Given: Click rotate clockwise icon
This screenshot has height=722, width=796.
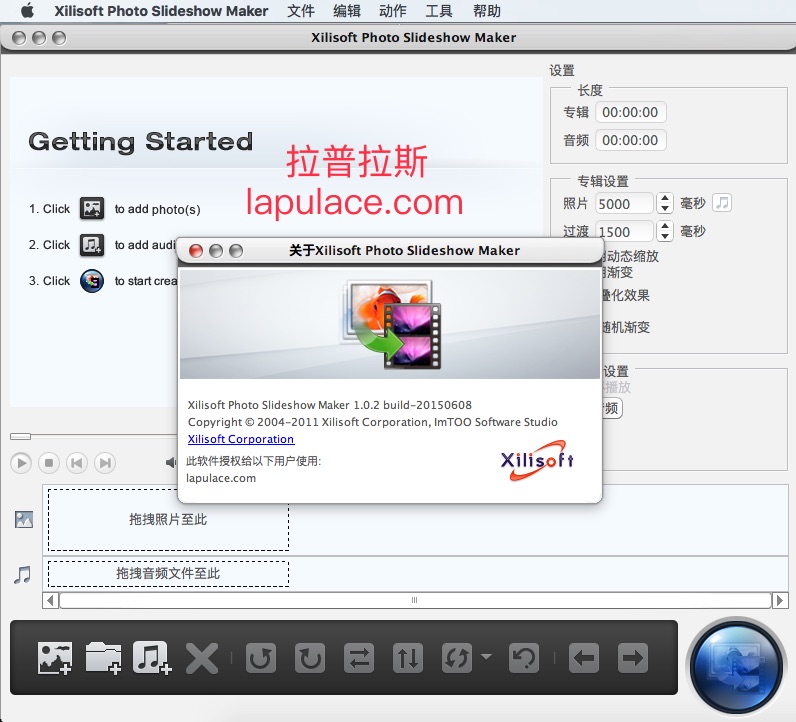Looking at the screenshot, I should click(310, 658).
